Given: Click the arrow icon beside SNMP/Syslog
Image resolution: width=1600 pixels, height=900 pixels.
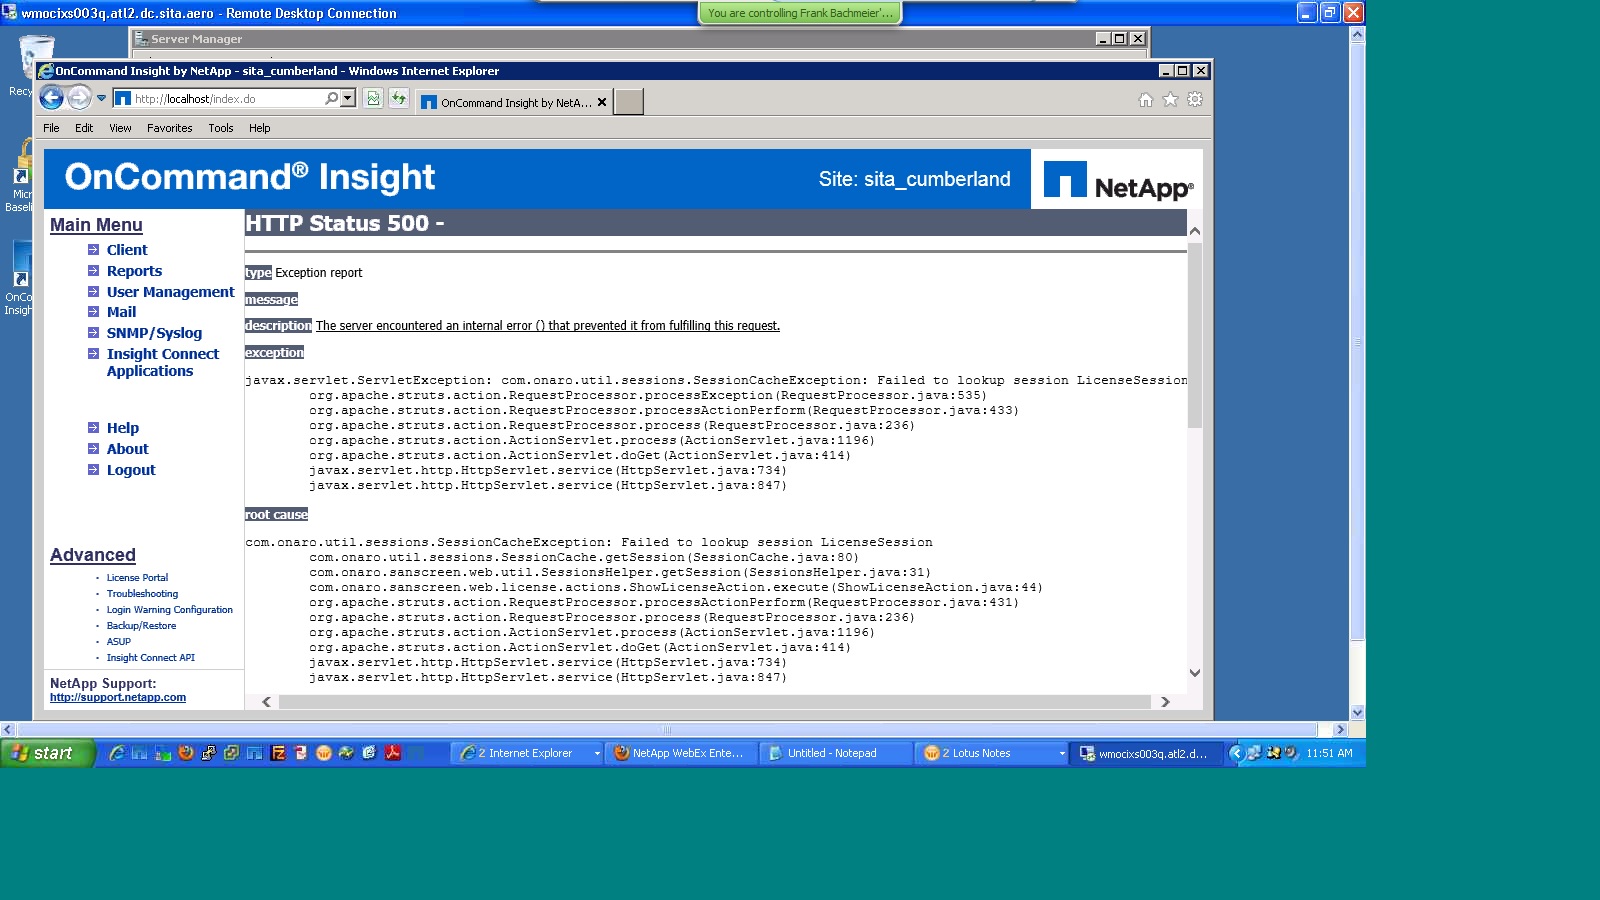Looking at the screenshot, I should click(93, 333).
